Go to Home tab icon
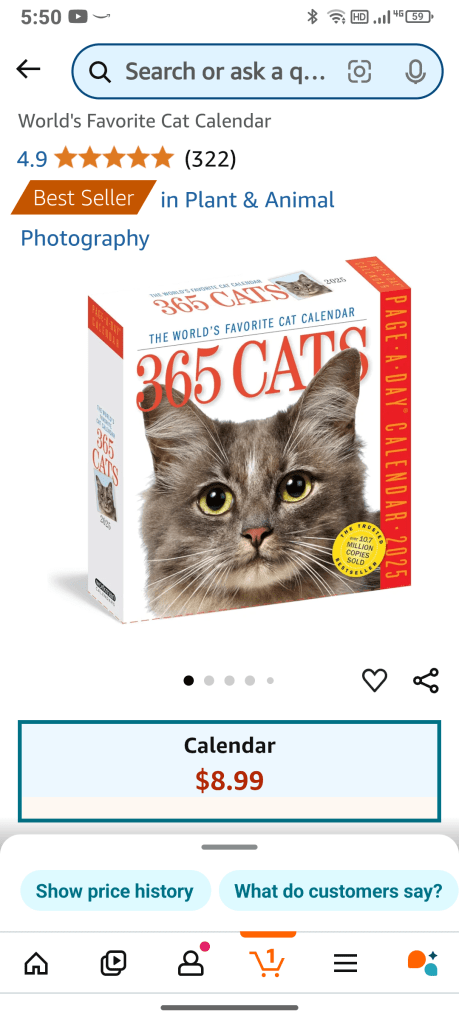Screen dimensions: 459x1023 pos(36,962)
